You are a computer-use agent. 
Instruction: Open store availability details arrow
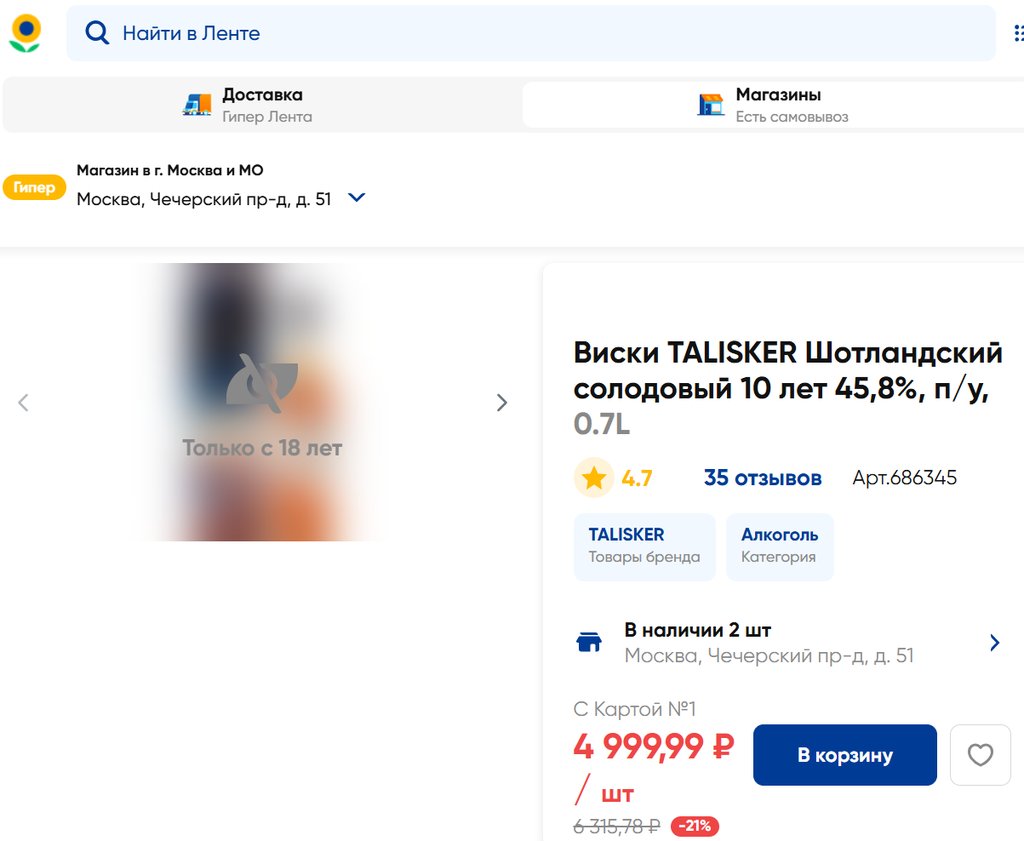tap(995, 643)
